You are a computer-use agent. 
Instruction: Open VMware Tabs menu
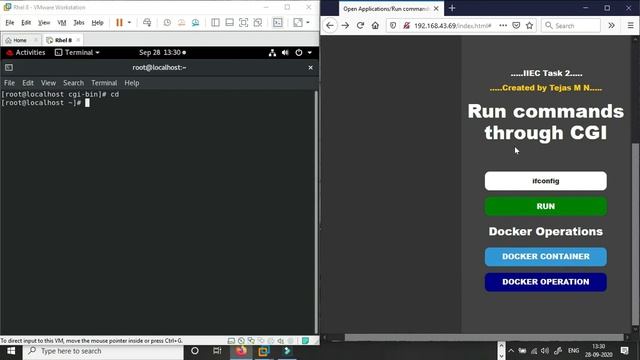79,22
